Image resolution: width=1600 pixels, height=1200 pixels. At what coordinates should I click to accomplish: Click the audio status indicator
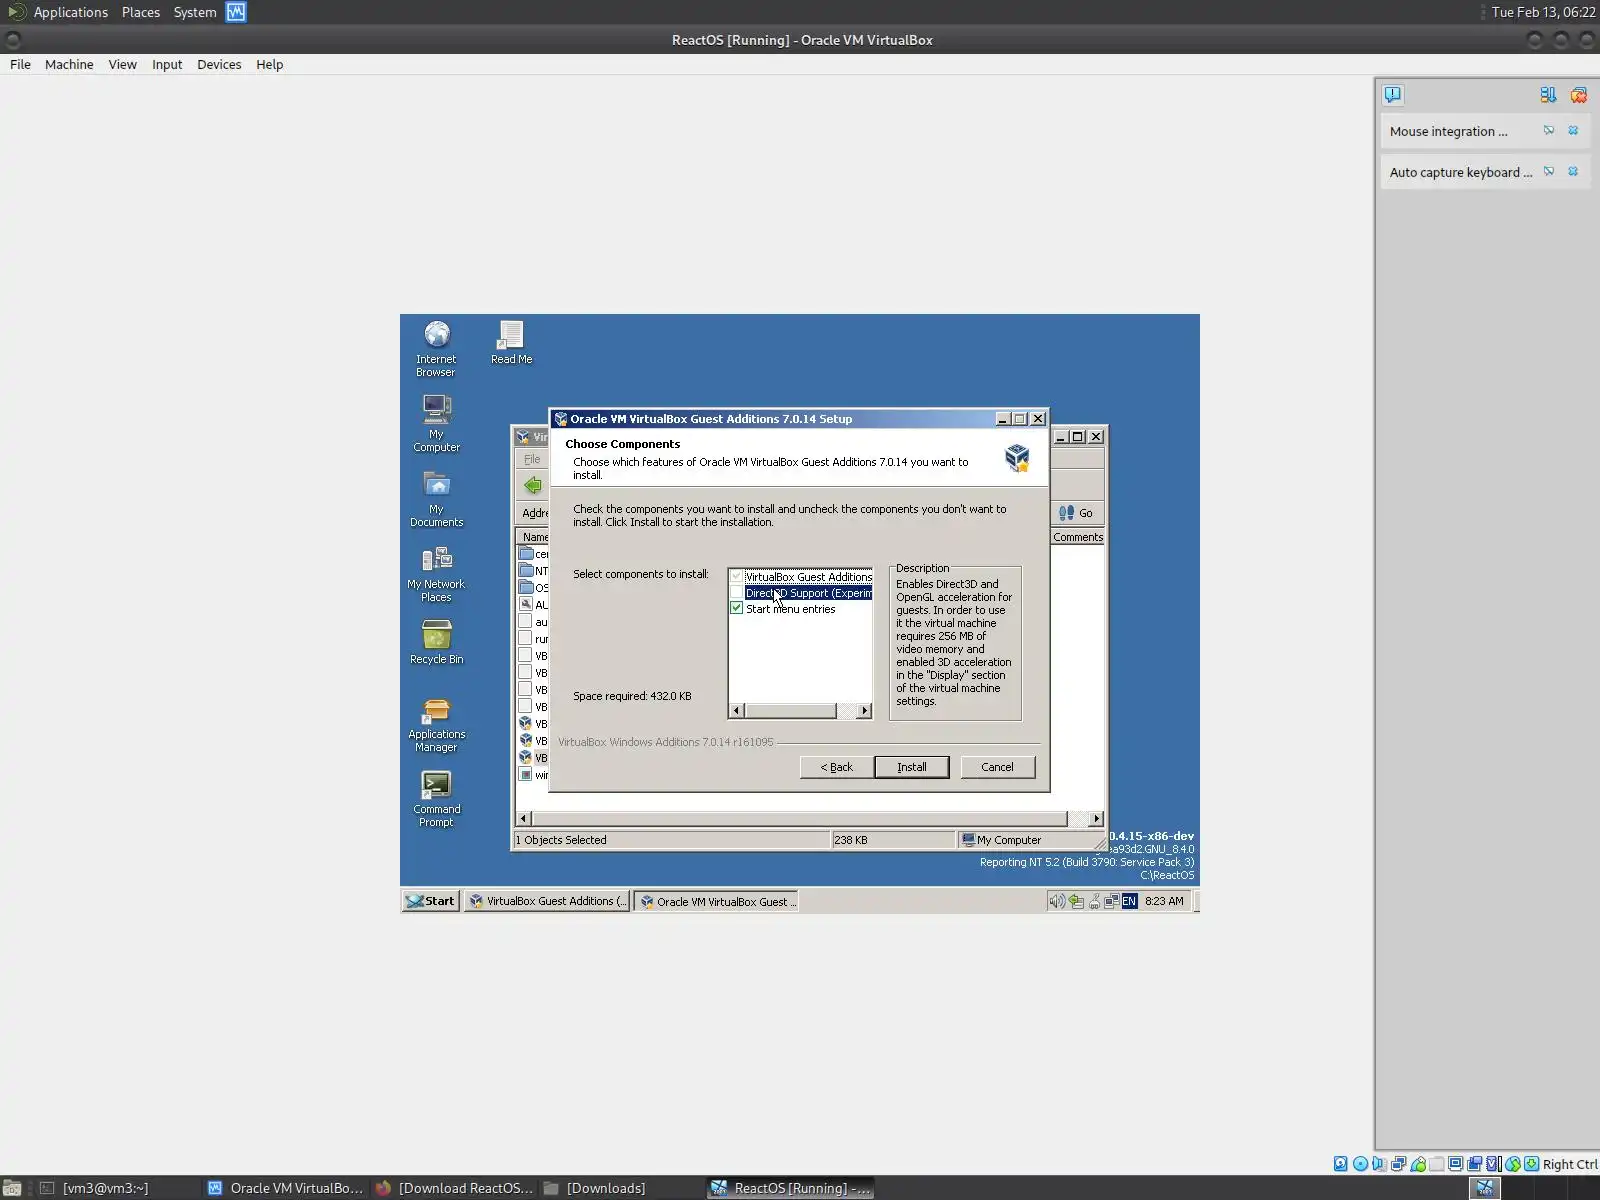tap(1379, 1164)
